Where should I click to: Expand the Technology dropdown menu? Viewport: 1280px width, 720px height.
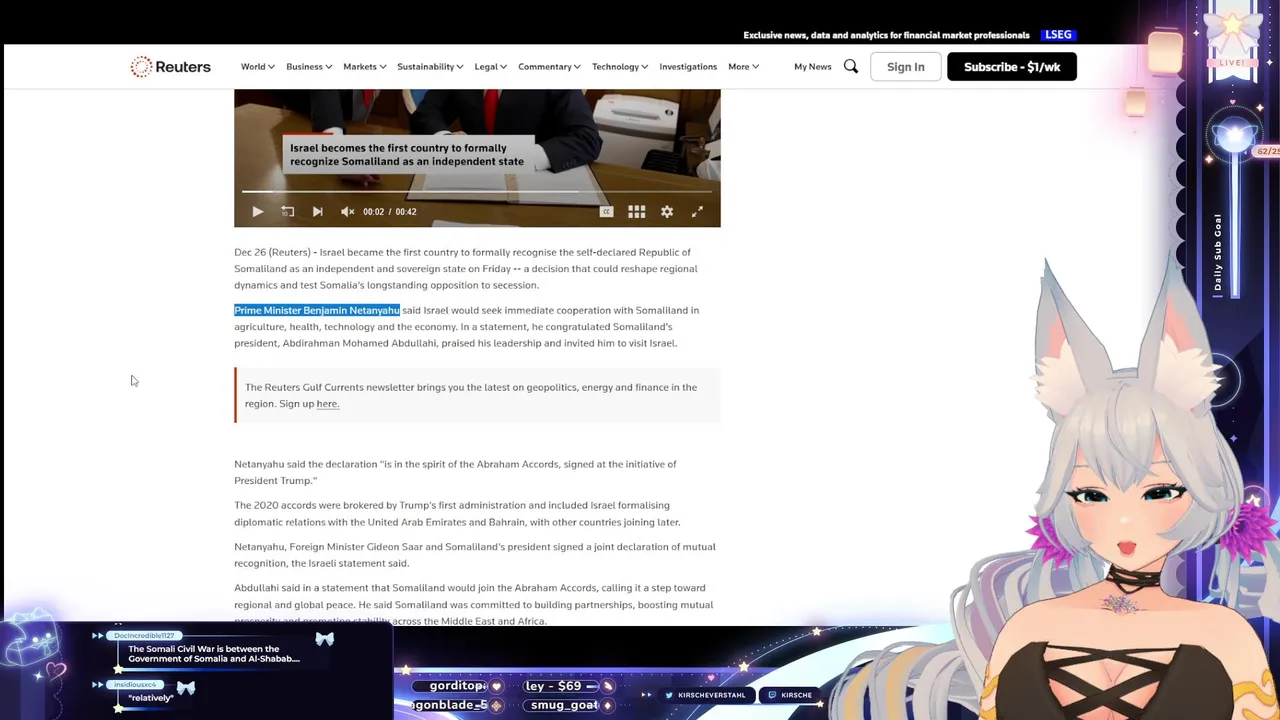(x=620, y=67)
